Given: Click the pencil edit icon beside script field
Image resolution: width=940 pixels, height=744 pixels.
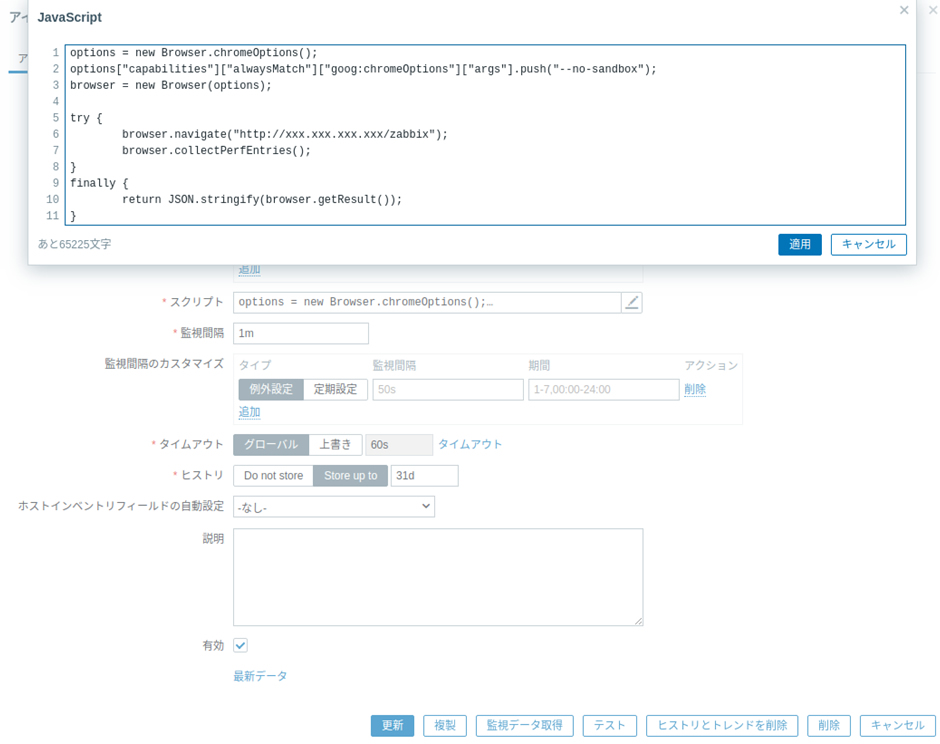Looking at the screenshot, I should [631, 302].
